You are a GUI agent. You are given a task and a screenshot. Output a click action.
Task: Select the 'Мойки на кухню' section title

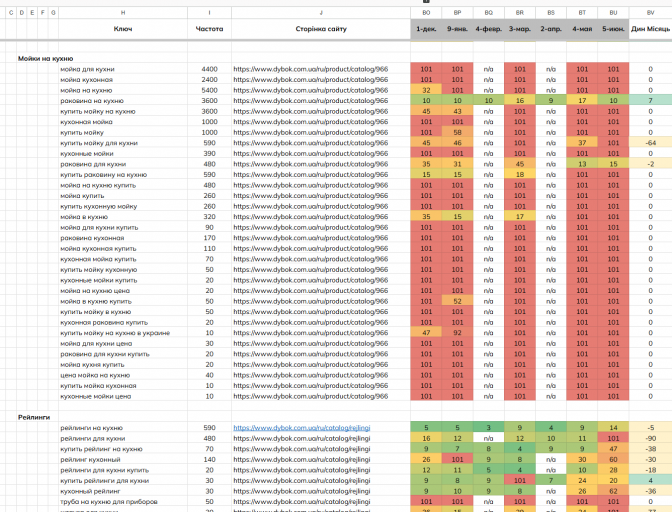tap(45, 58)
